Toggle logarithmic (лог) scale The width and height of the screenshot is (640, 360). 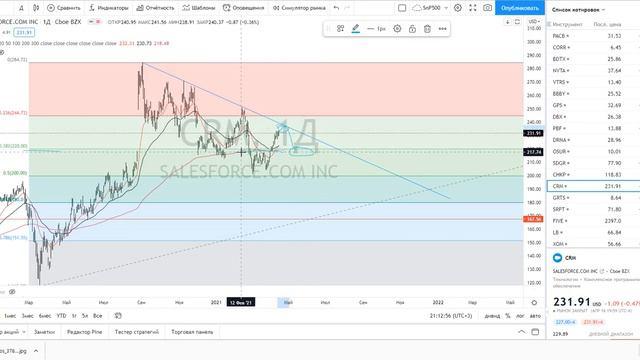[x=520, y=316]
